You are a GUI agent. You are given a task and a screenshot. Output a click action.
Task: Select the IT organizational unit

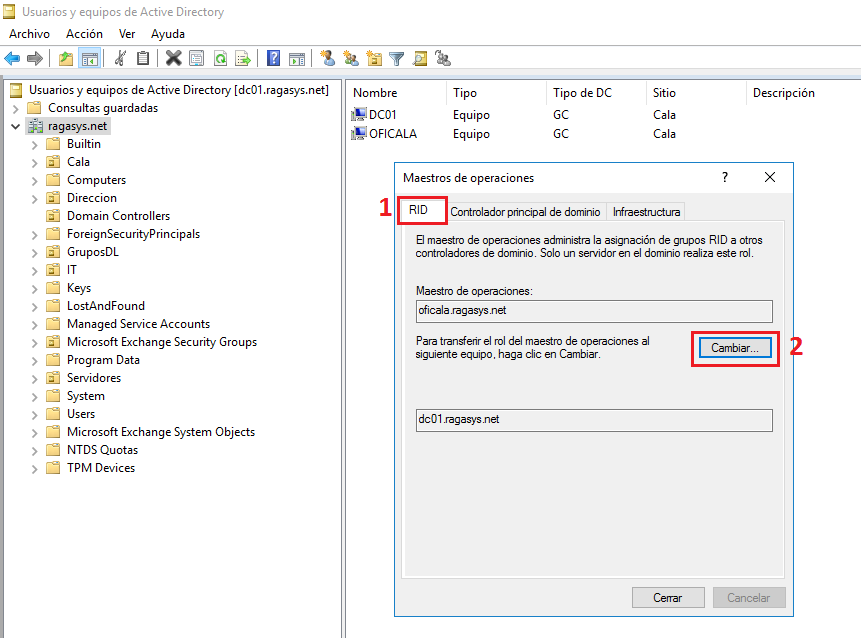pos(72,270)
